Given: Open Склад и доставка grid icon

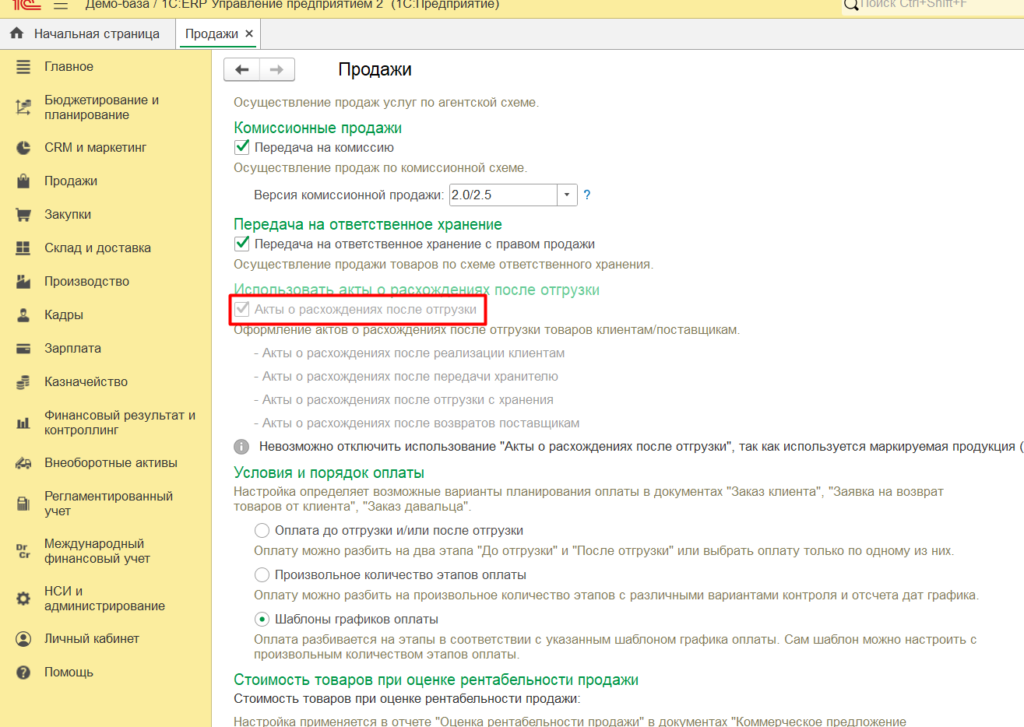Looking at the screenshot, I should (x=24, y=248).
